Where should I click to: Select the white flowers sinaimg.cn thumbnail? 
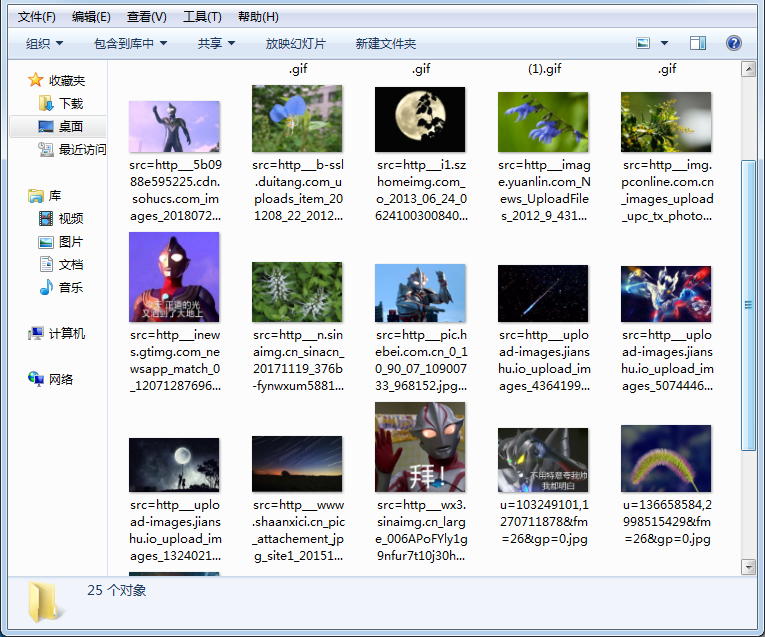(297, 292)
